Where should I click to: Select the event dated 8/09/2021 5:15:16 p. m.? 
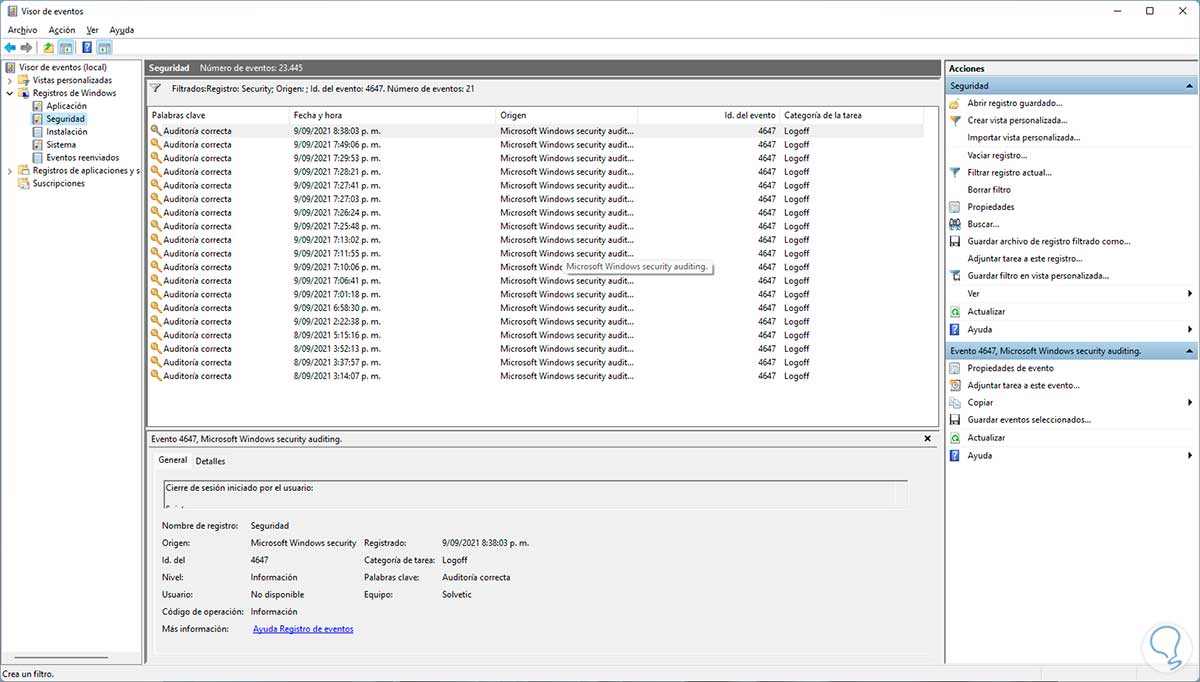535,335
